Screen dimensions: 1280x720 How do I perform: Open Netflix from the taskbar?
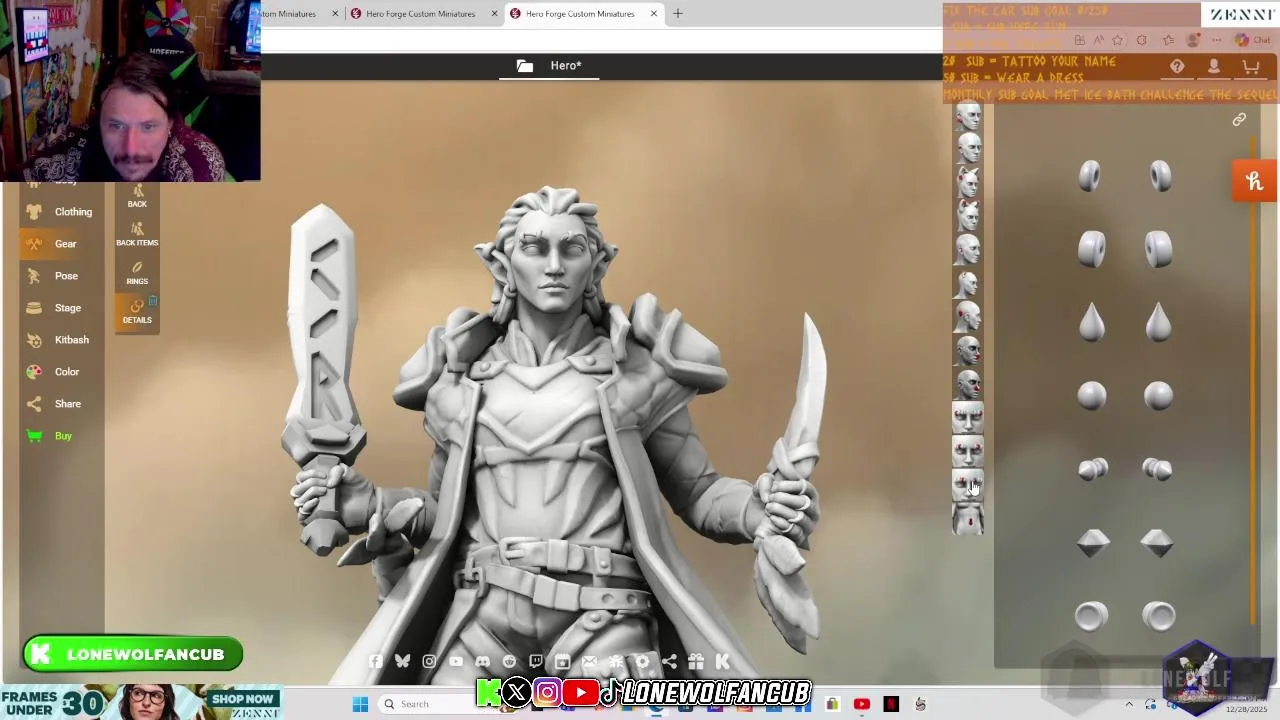click(x=891, y=704)
